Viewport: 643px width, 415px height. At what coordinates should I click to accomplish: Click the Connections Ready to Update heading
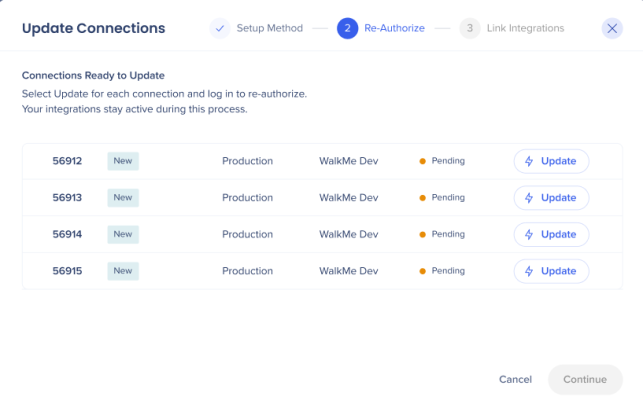[x=93, y=75]
